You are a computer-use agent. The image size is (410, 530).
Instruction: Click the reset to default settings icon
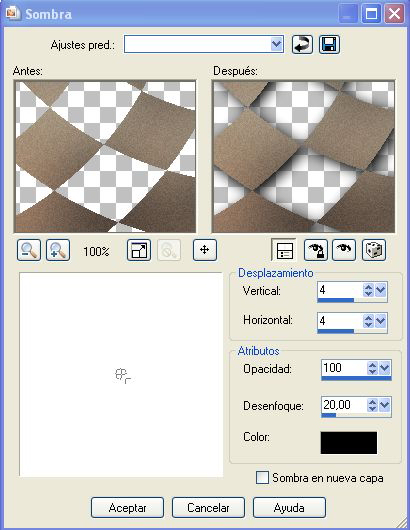pyautogui.click(x=302, y=45)
